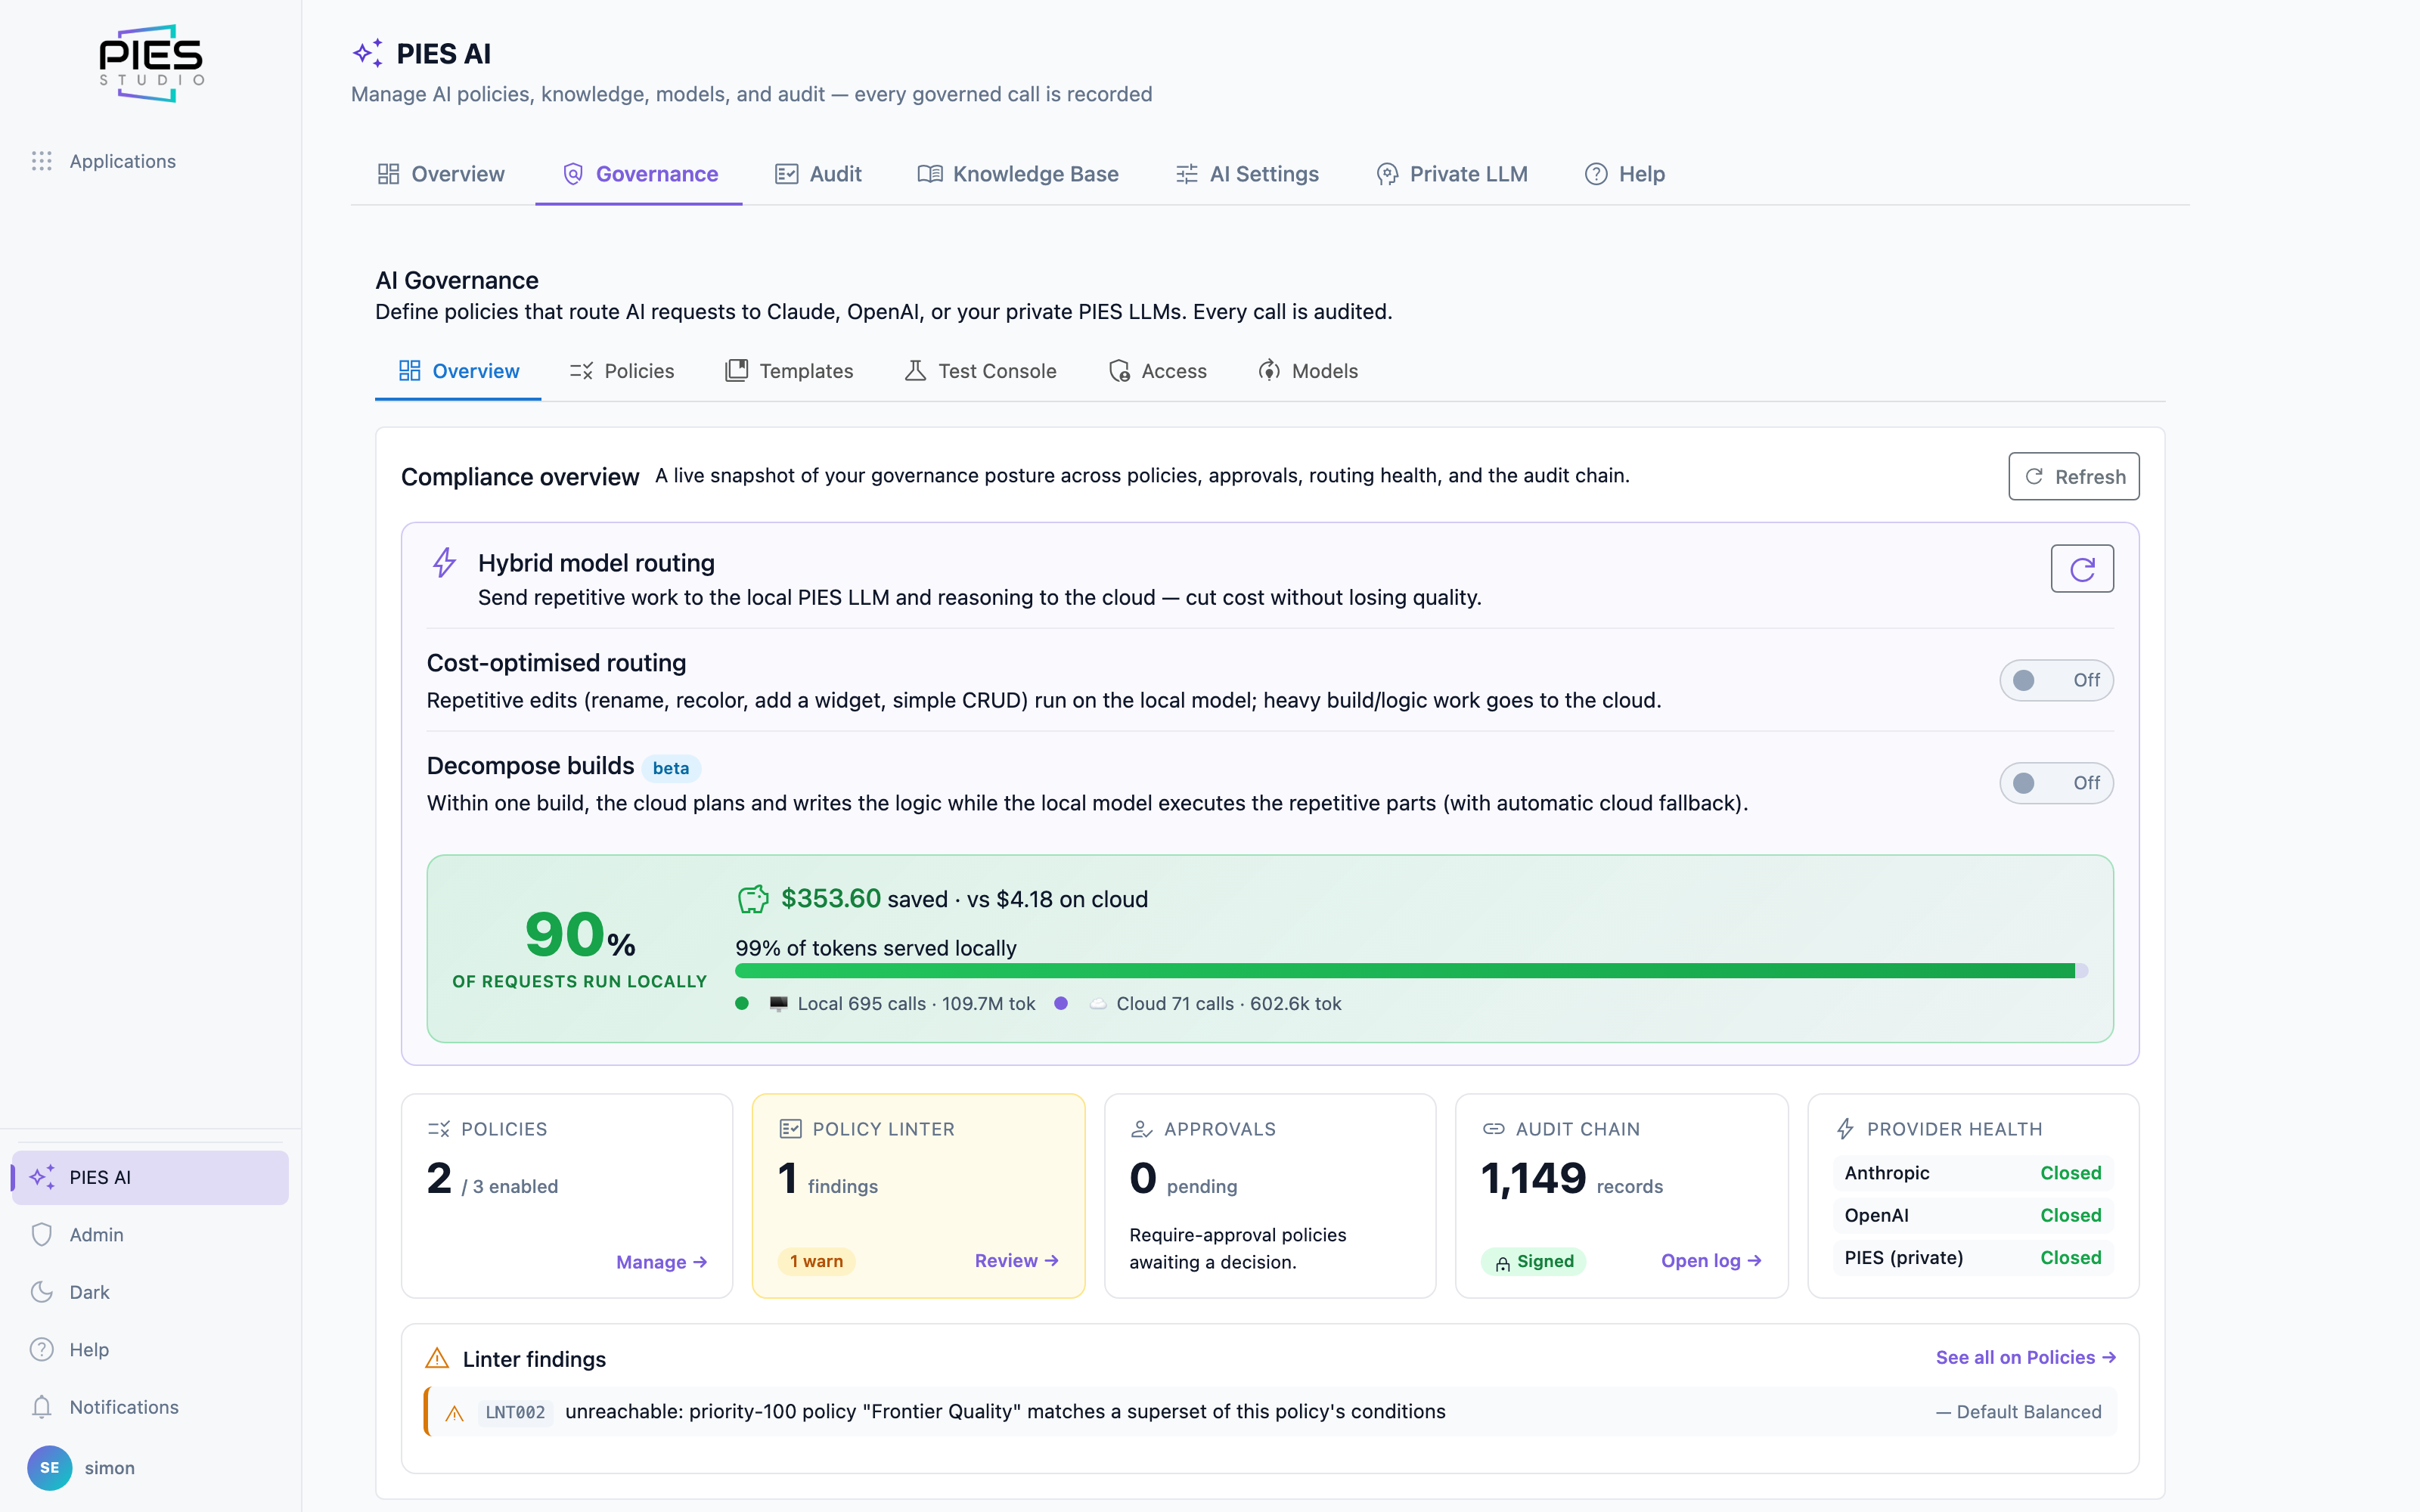Select the LNT002 unreachable finding row
Viewport: 2420px width, 1512px height.
(x=1270, y=1412)
